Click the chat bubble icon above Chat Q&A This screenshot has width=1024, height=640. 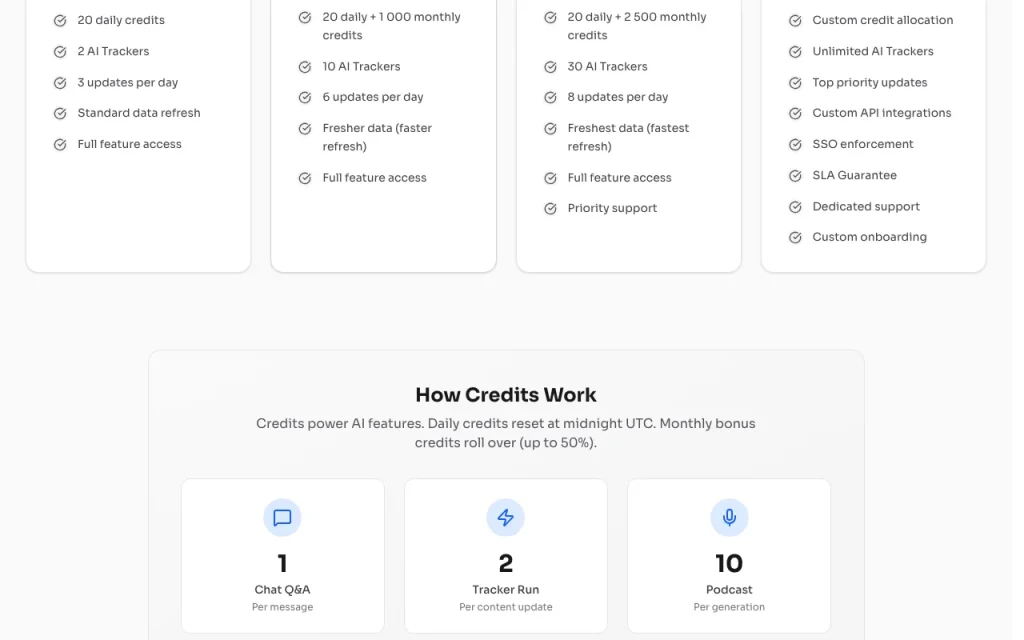pos(282,518)
